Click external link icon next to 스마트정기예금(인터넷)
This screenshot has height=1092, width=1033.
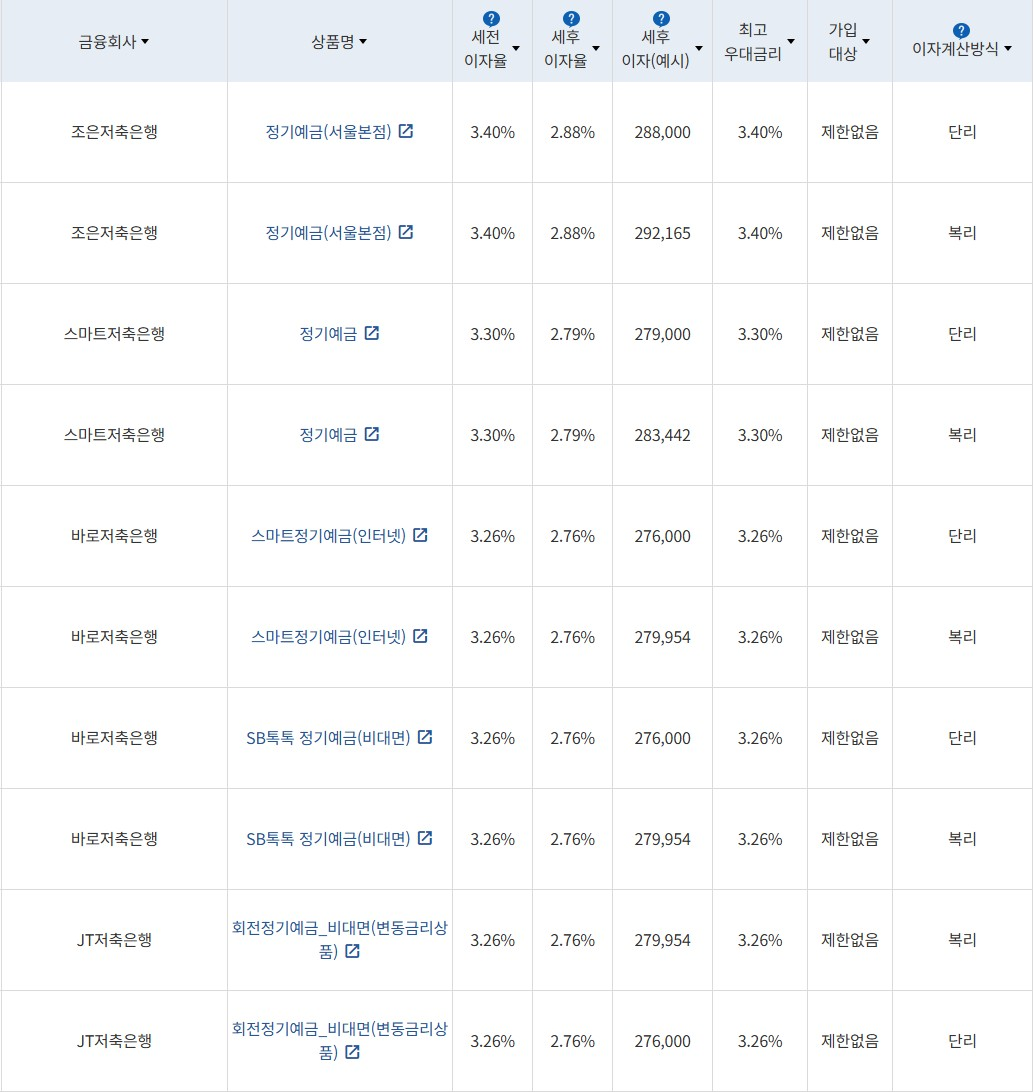click(x=419, y=535)
